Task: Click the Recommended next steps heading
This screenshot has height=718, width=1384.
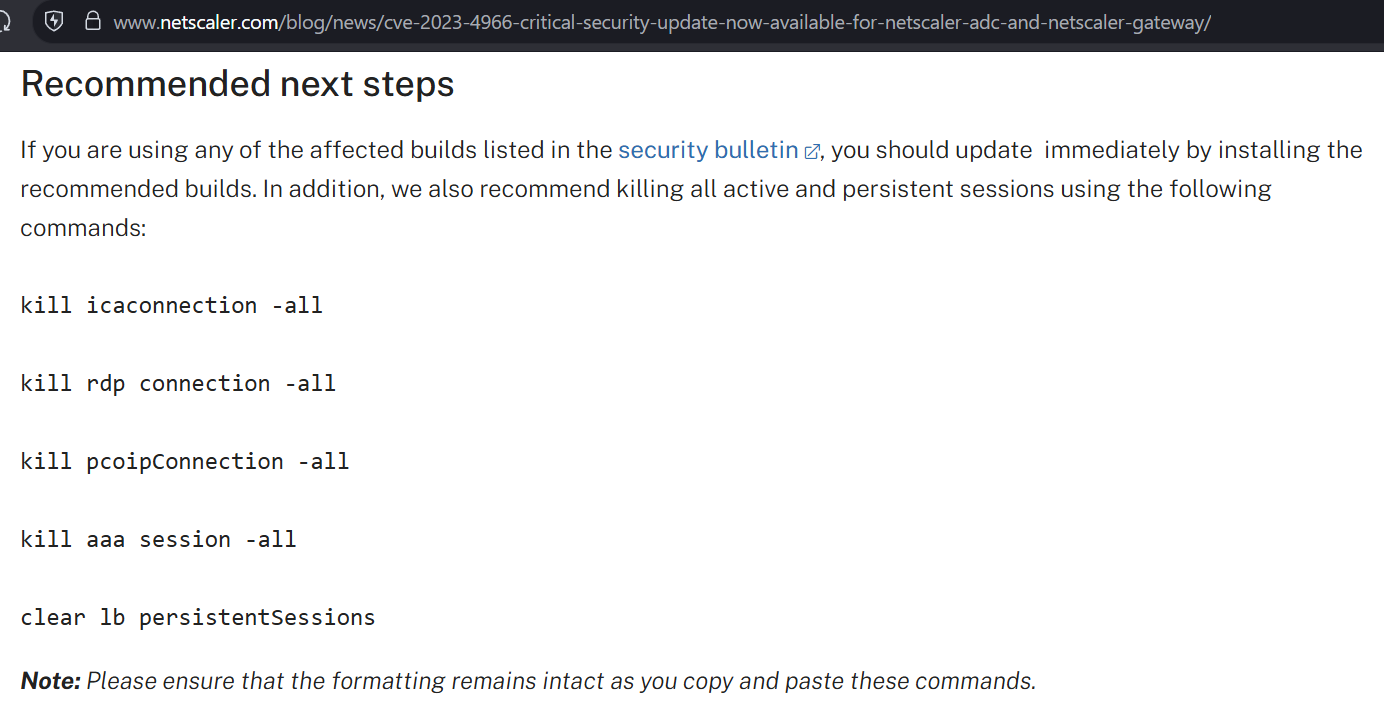Action: point(237,84)
